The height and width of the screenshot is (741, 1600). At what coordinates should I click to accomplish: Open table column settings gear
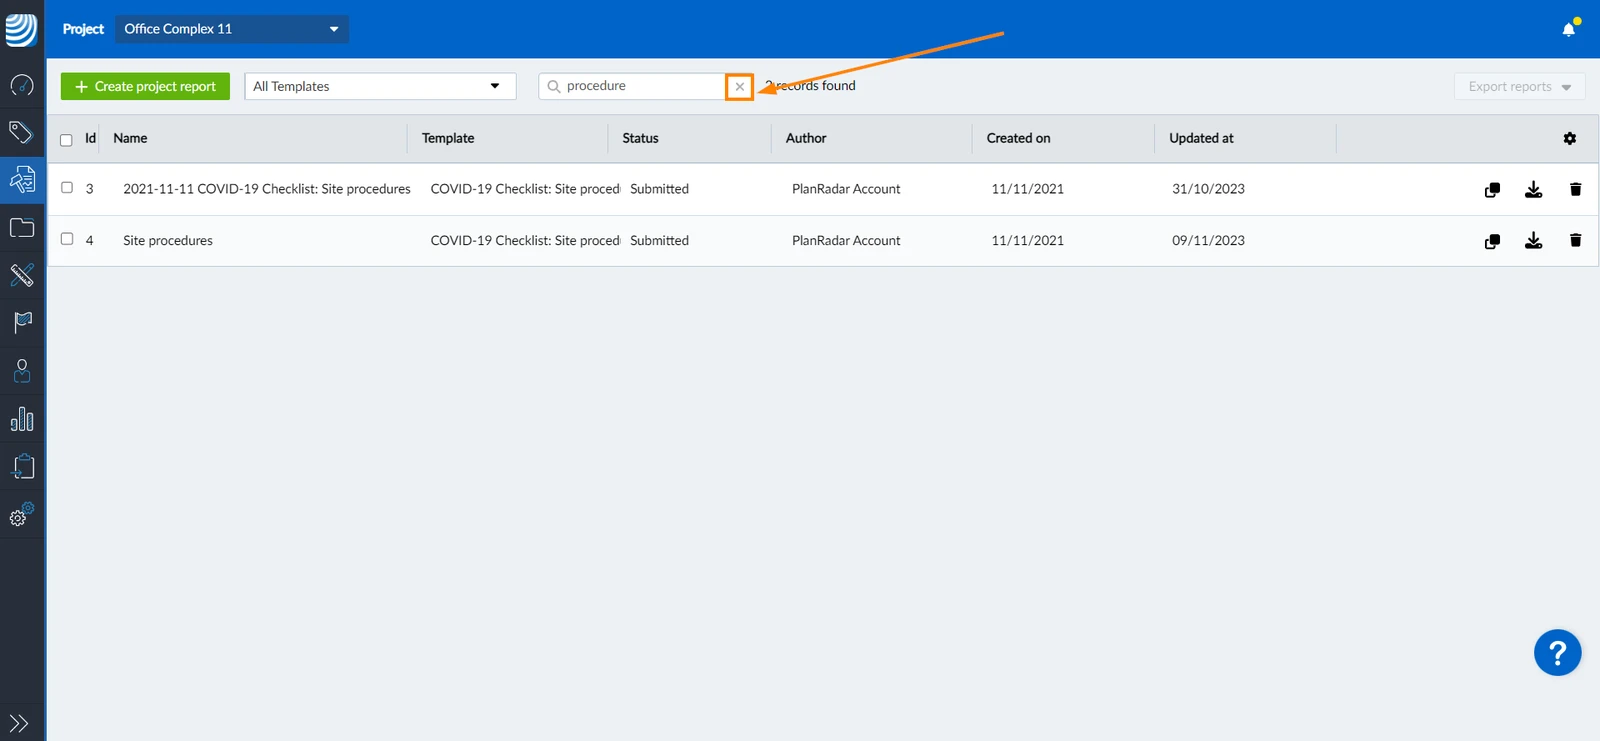[1570, 138]
